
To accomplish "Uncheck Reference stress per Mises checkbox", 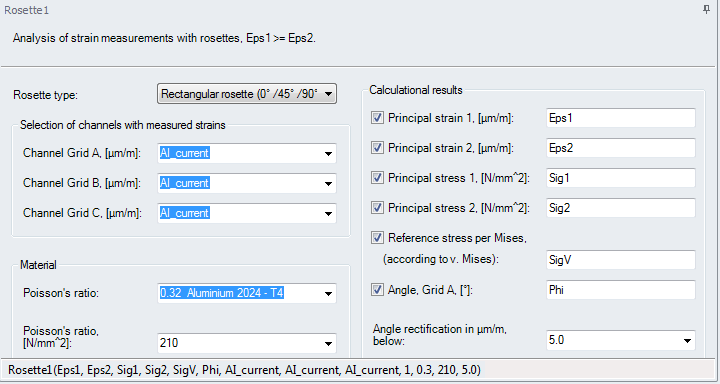I will click(377, 237).
